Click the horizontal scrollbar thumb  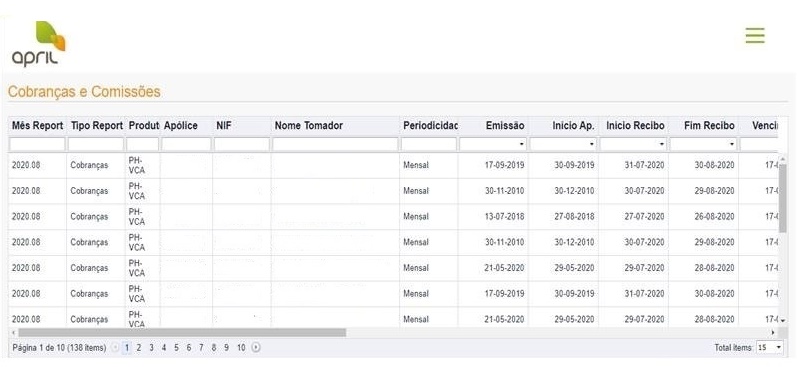(182, 332)
